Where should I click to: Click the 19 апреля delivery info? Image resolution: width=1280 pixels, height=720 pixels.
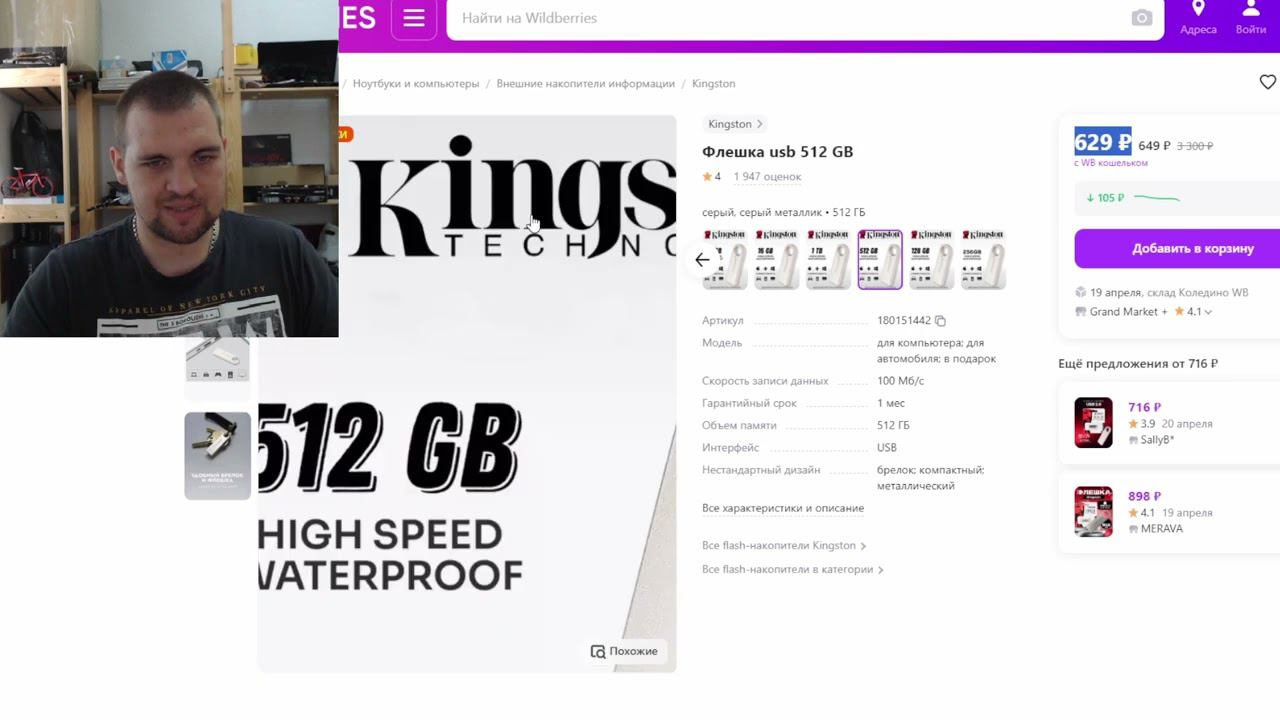click(x=1169, y=293)
